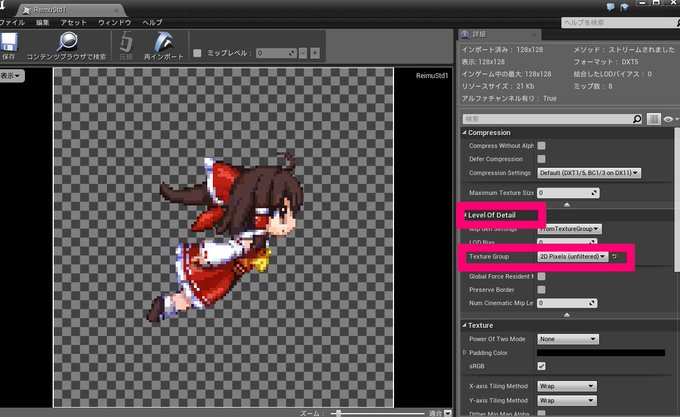The height and width of the screenshot is (417, 680).
Task: Click the mip level number field
Action: [276, 53]
